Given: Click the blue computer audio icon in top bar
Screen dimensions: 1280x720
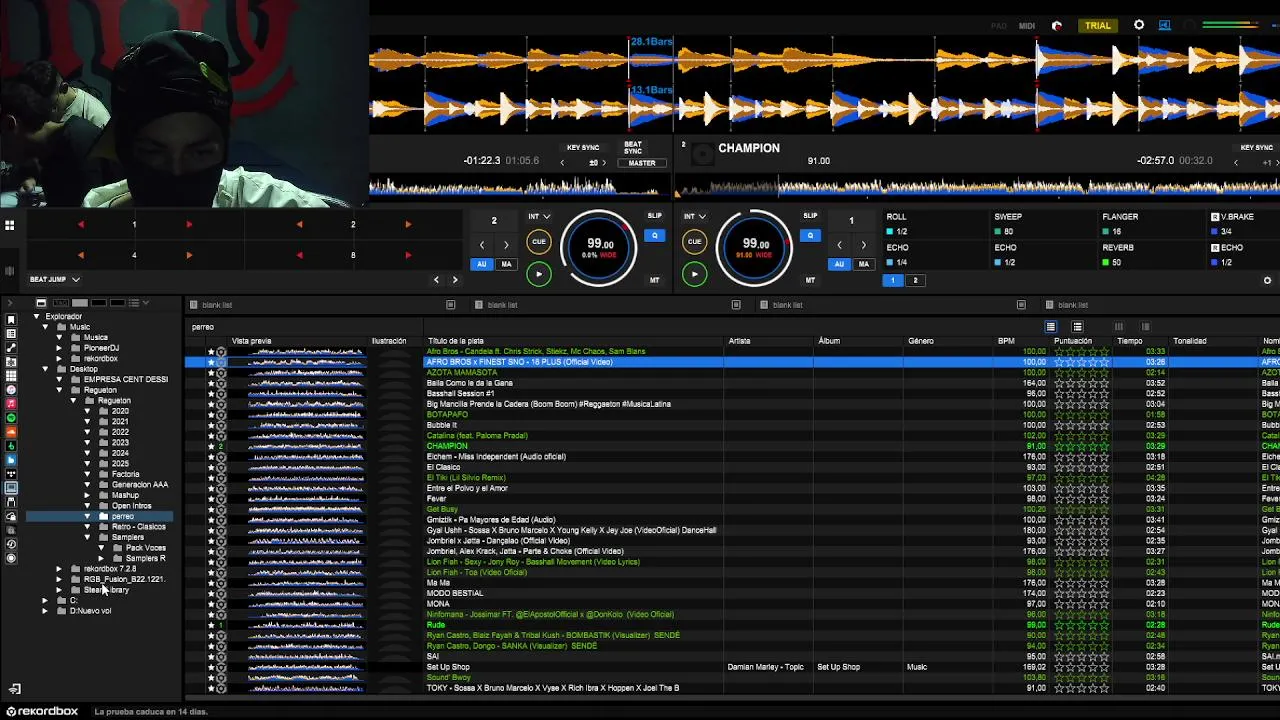Looking at the screenshot, I should 1165,25.
